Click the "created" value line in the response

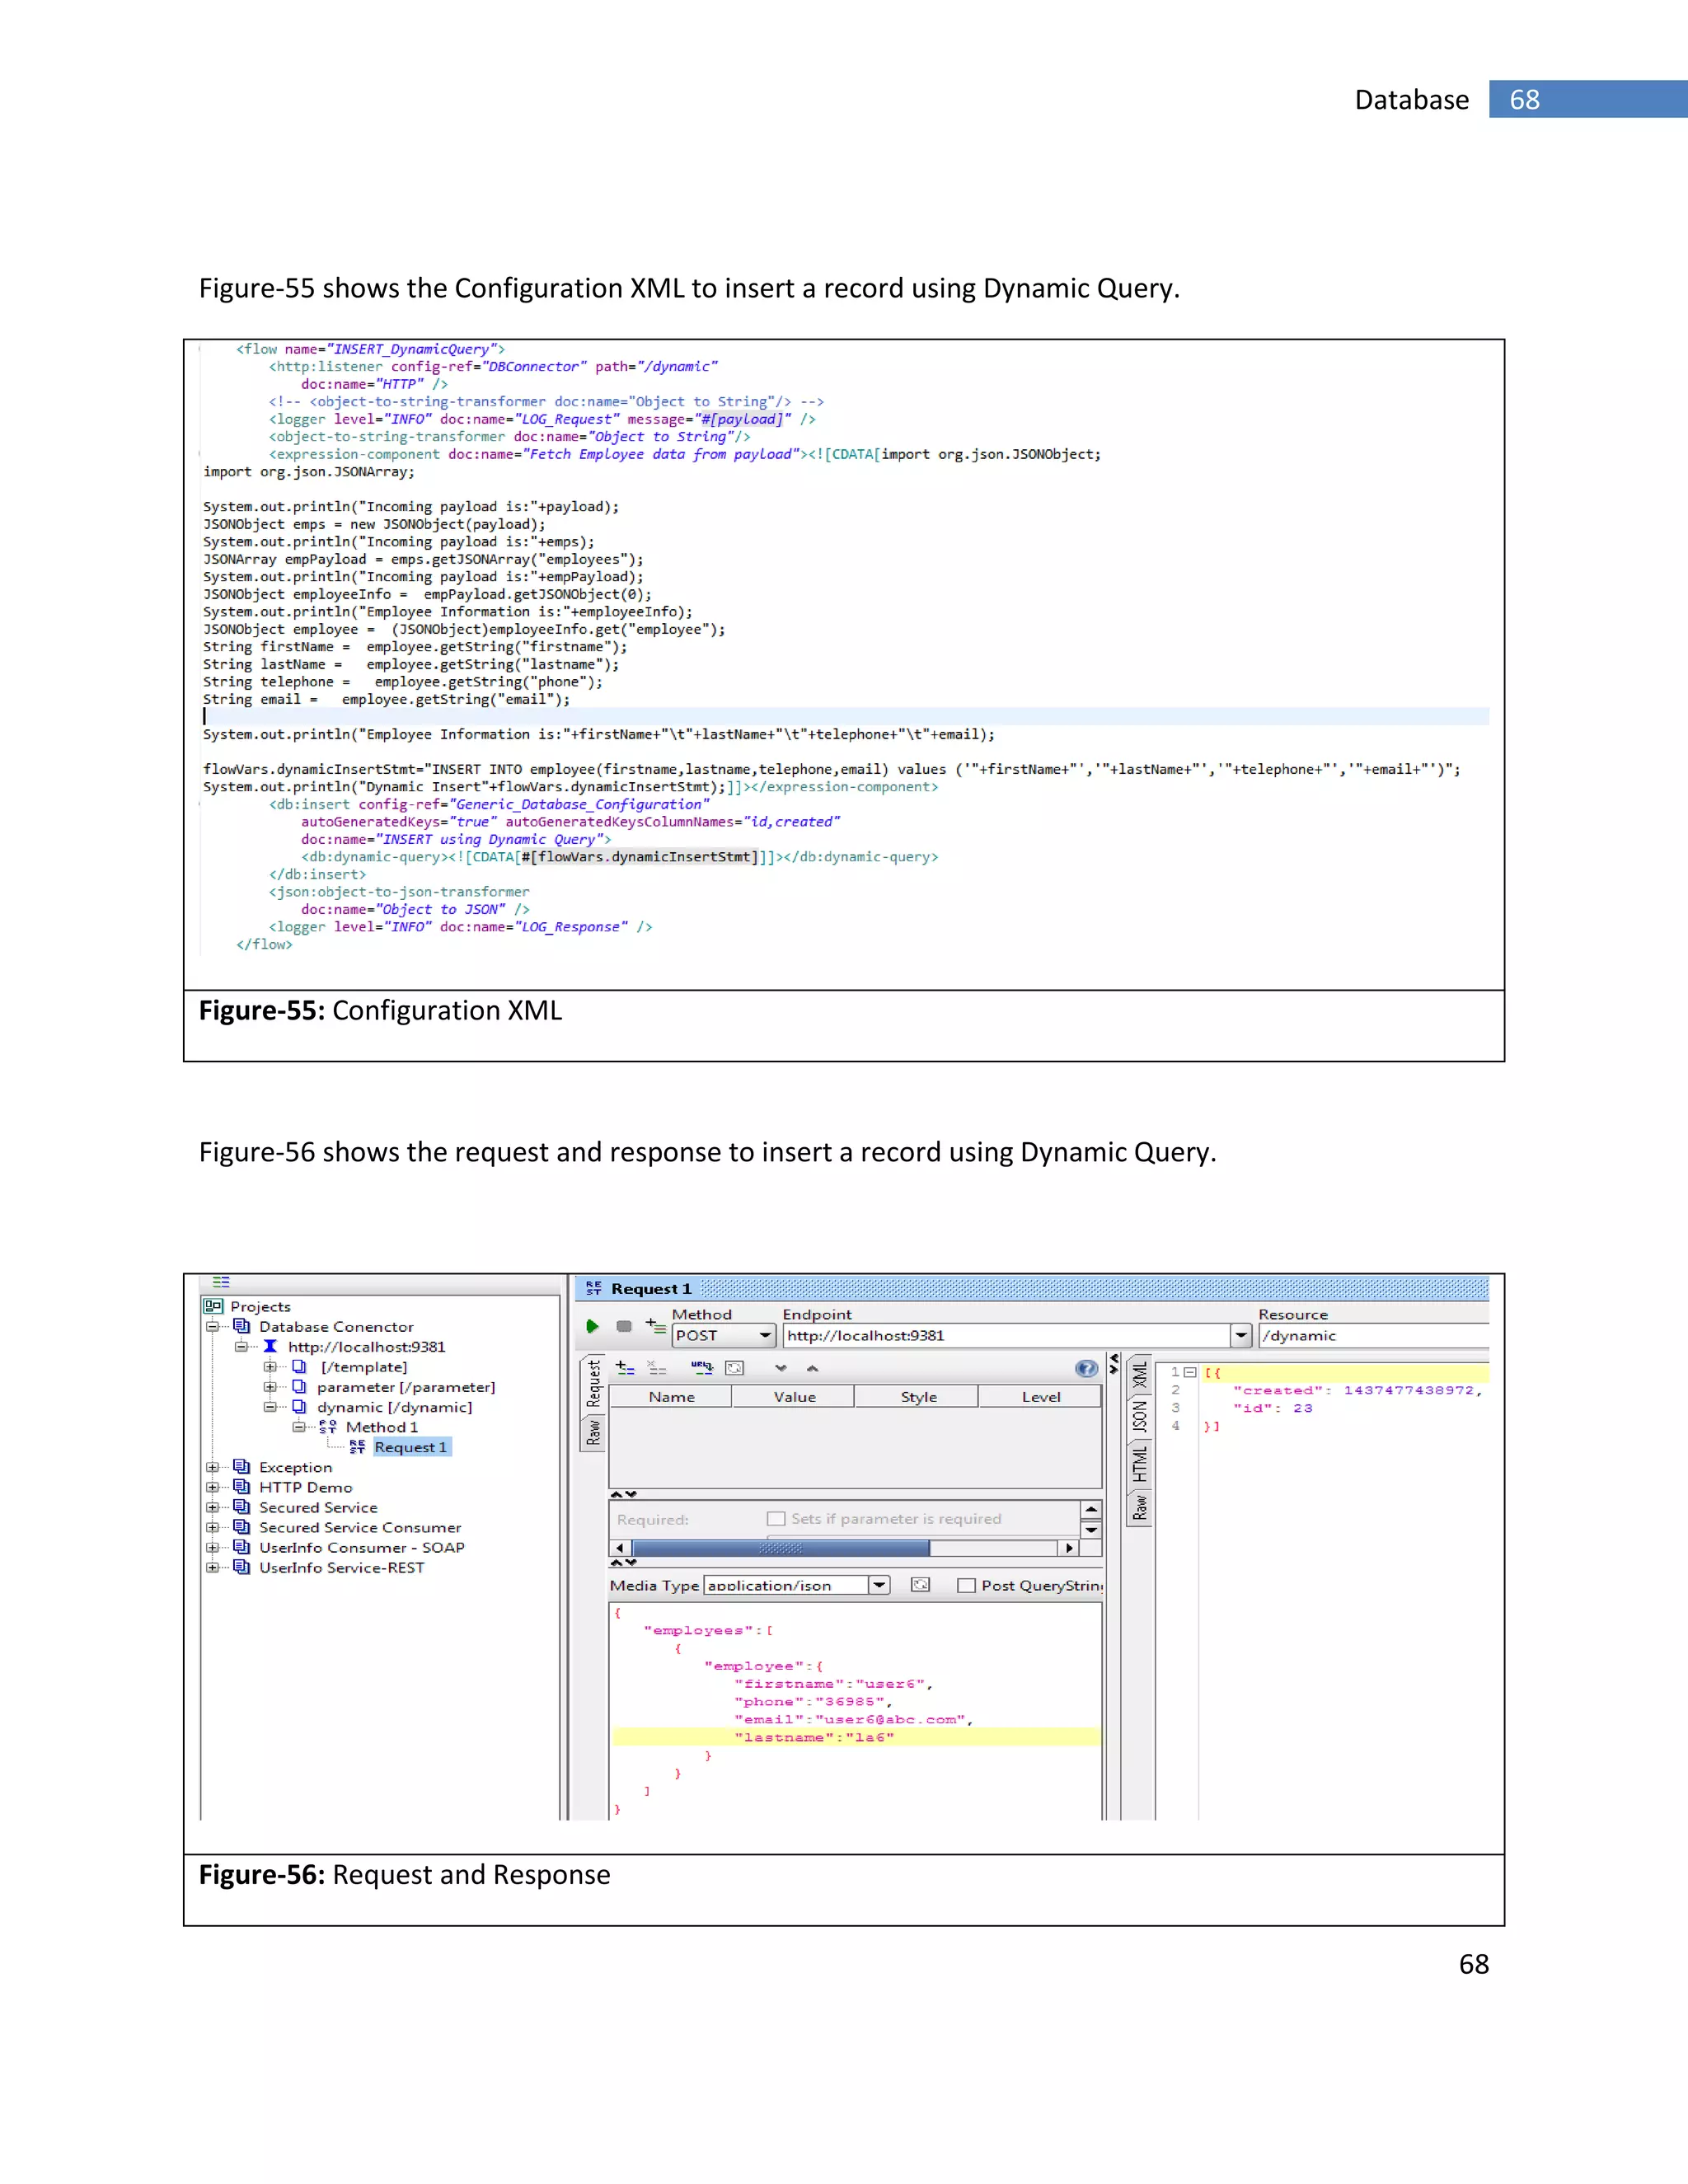1357,1390
